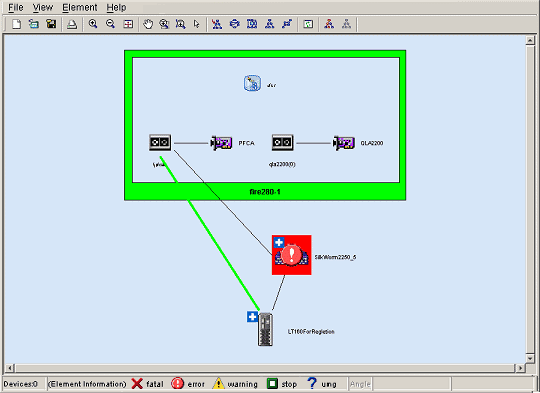Select the SilkWorm2250_5 switch error icon
The height and width of the screenshot is (393, 540).
291,255
